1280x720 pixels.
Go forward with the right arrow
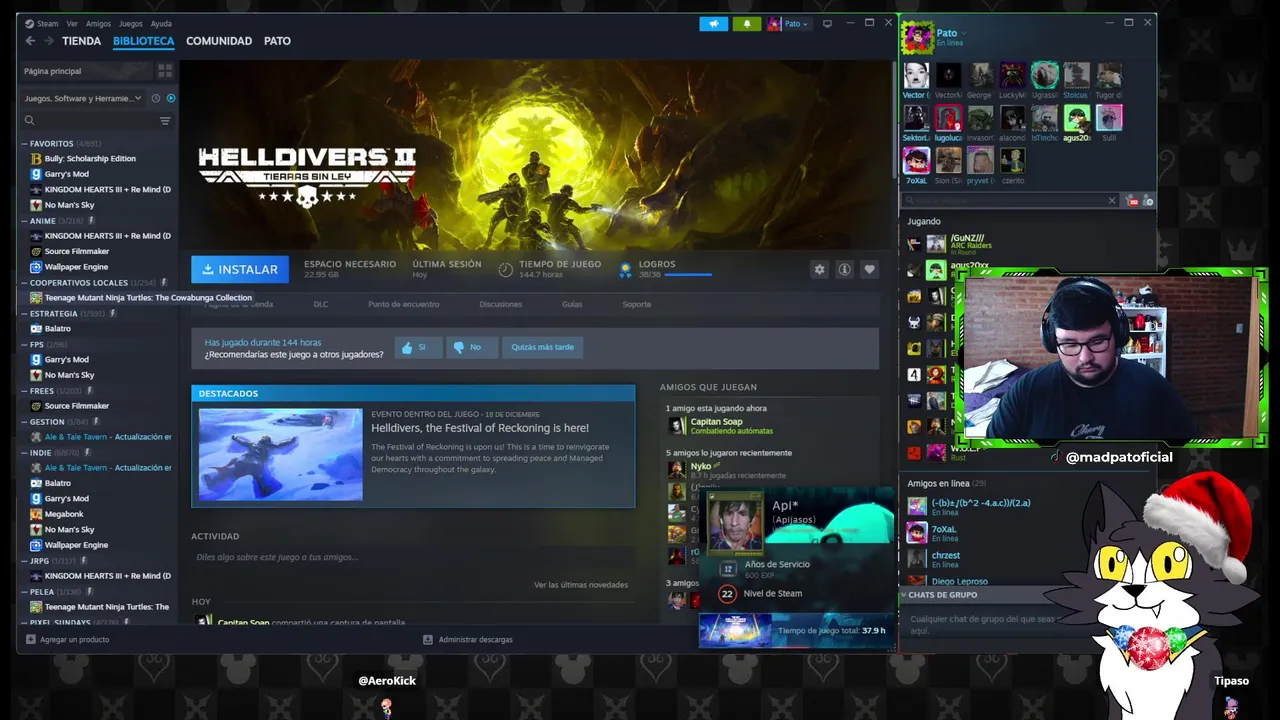(x=47, y=41)
